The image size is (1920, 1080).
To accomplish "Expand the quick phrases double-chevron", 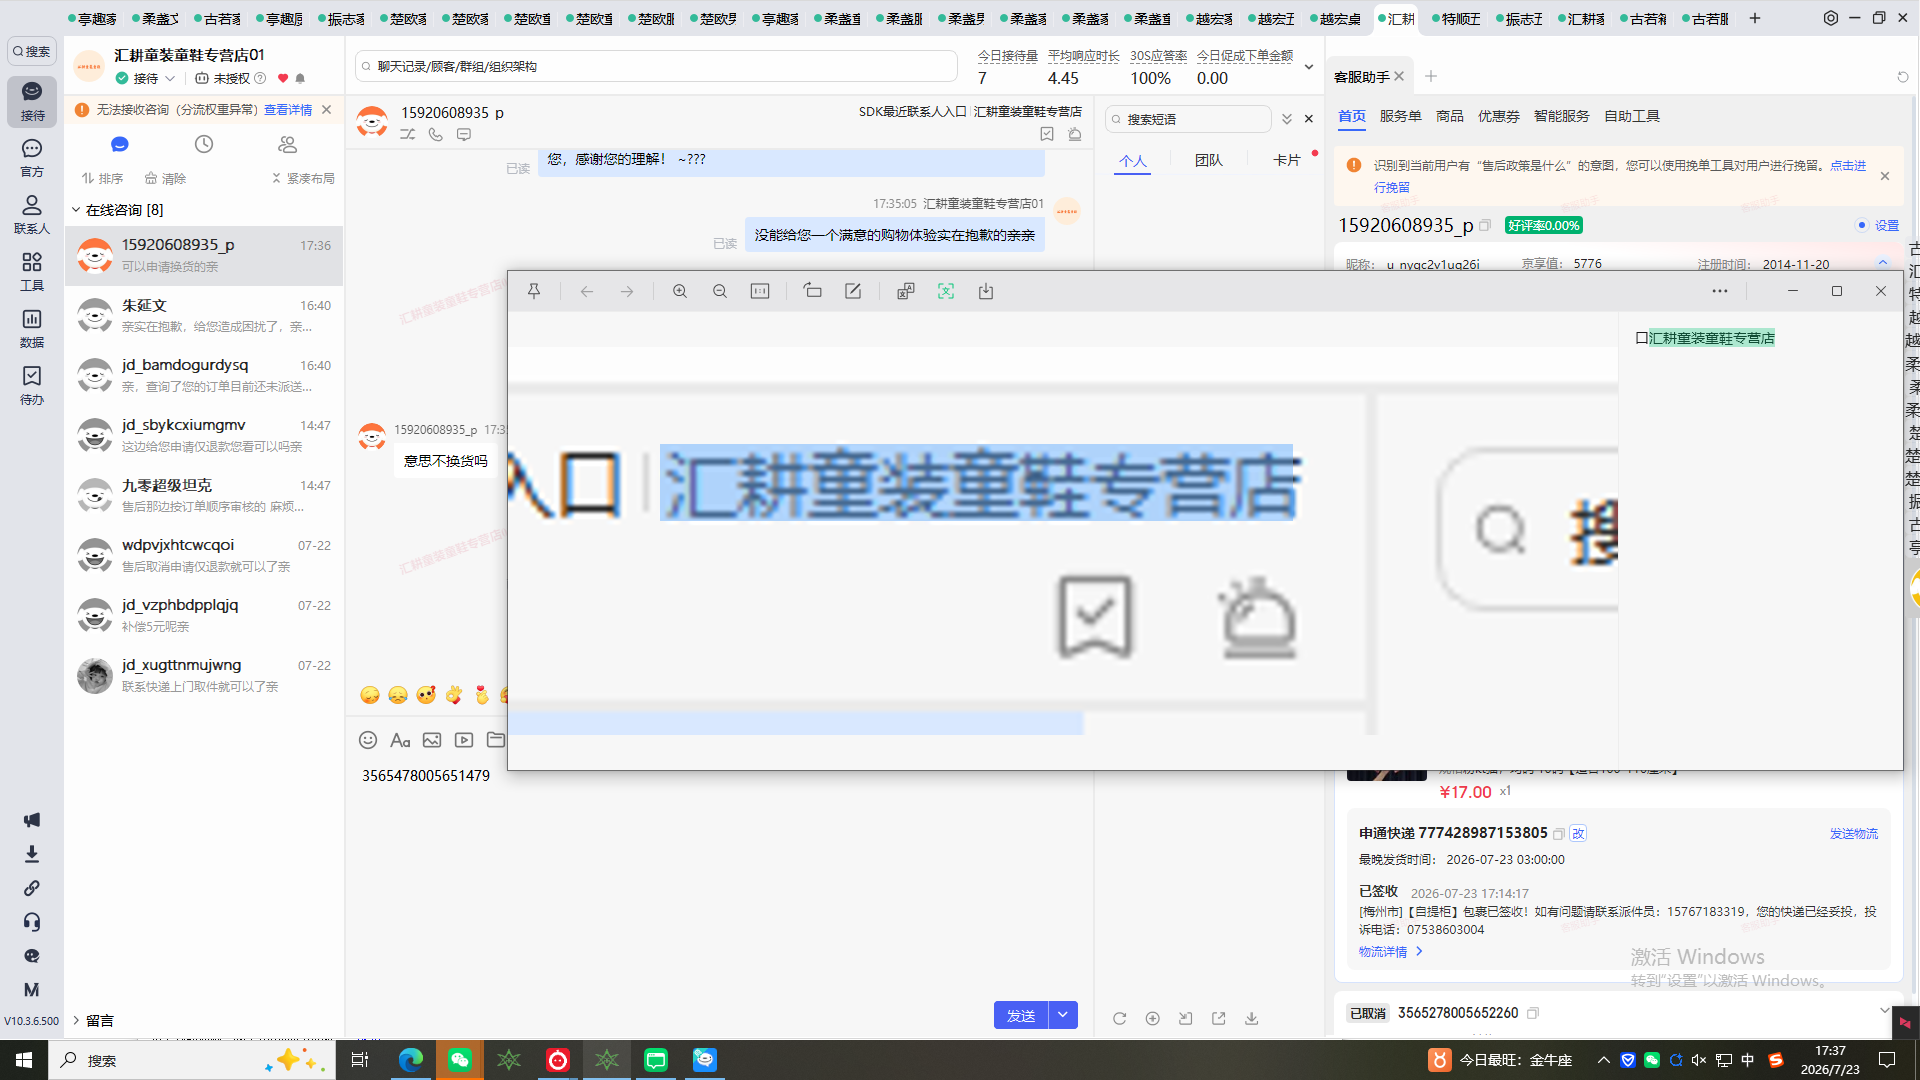I will (x=1287, y=119).
